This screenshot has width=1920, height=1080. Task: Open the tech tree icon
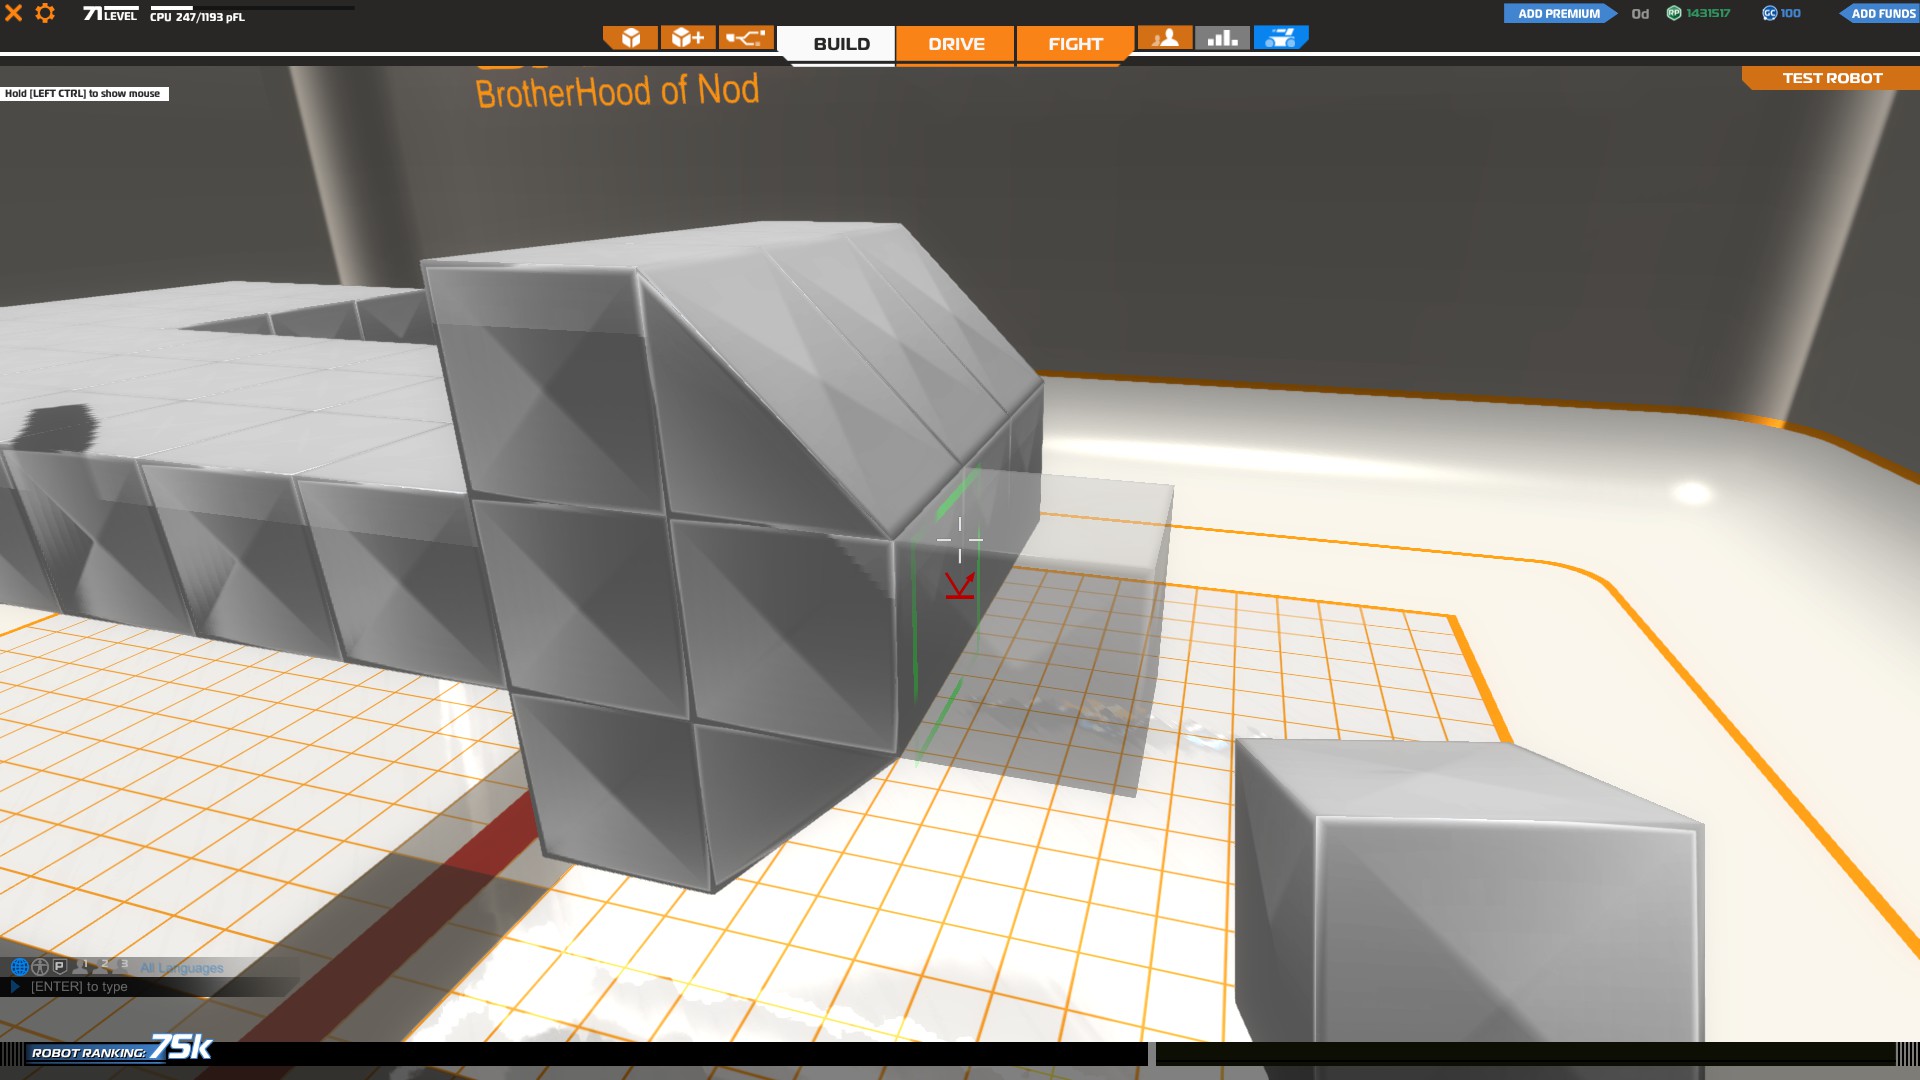(746, 38)
